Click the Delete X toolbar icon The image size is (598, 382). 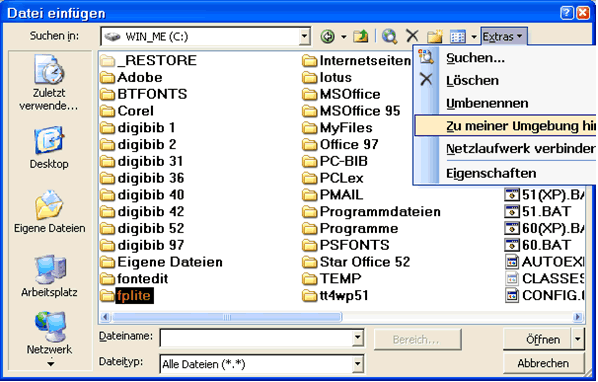click(412, 36)
